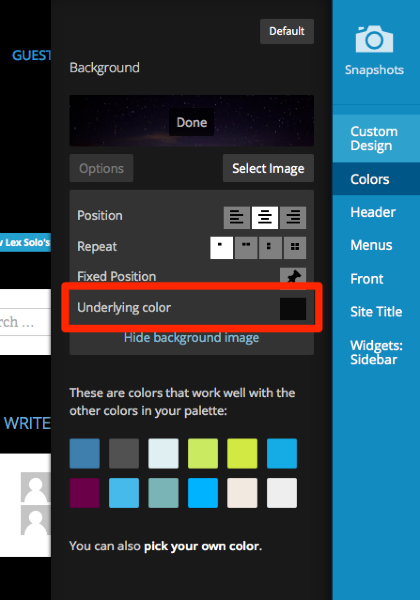Viewport: 420px width, 600px height.
Task: Click the Lex Solo's tag in preview
Action: 25,242
